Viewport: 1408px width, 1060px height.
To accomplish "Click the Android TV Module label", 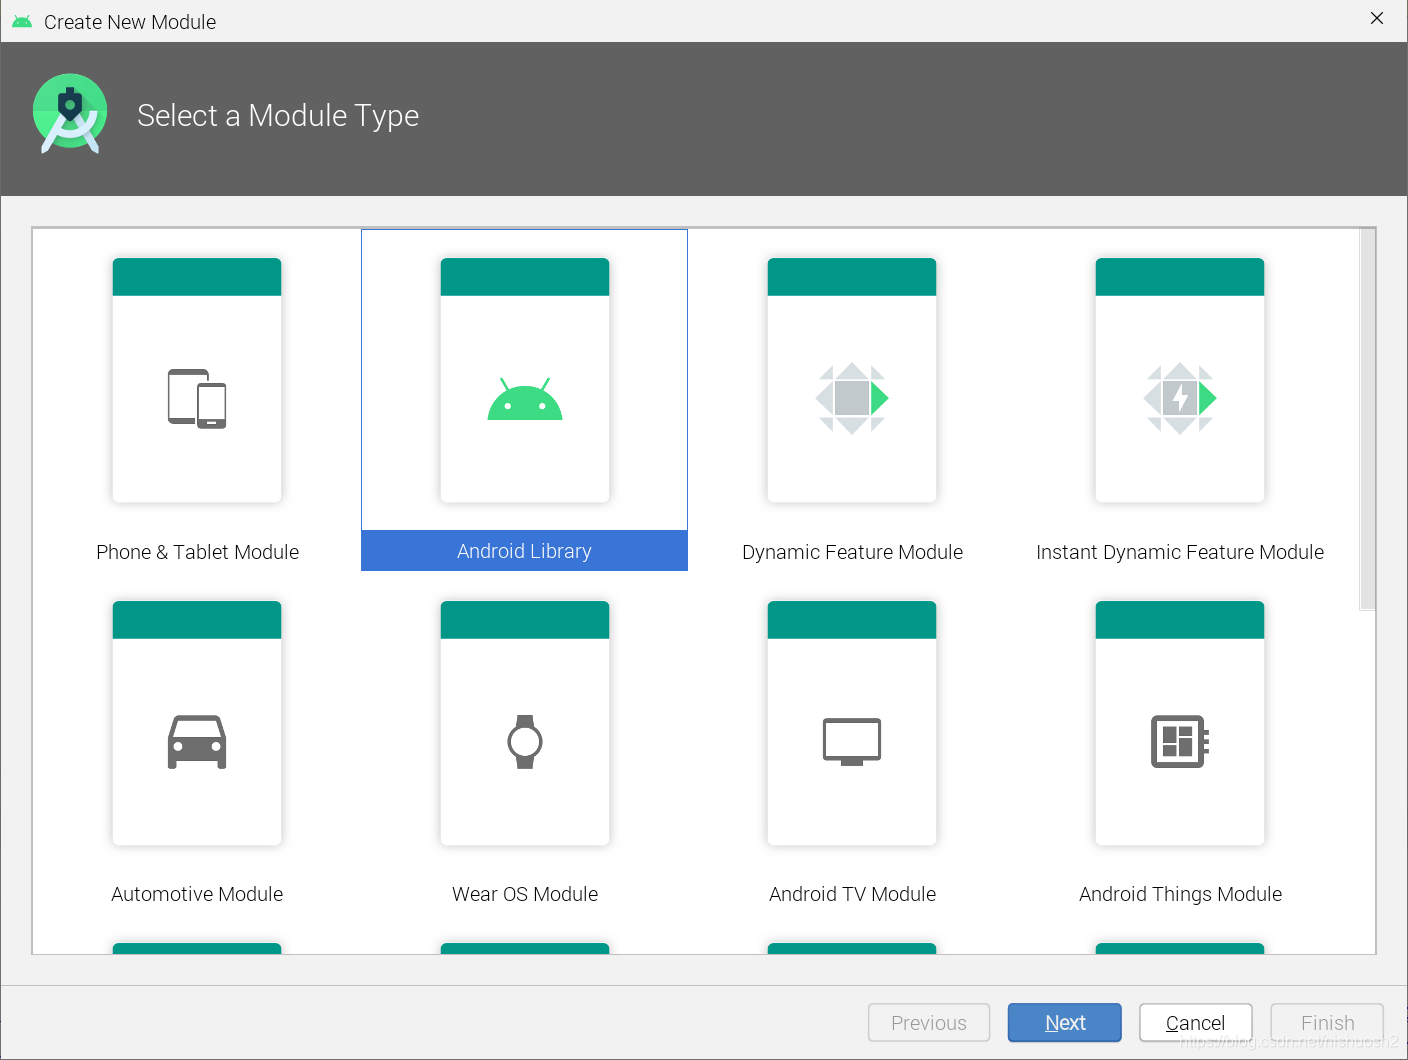I will tap(852, 894).
